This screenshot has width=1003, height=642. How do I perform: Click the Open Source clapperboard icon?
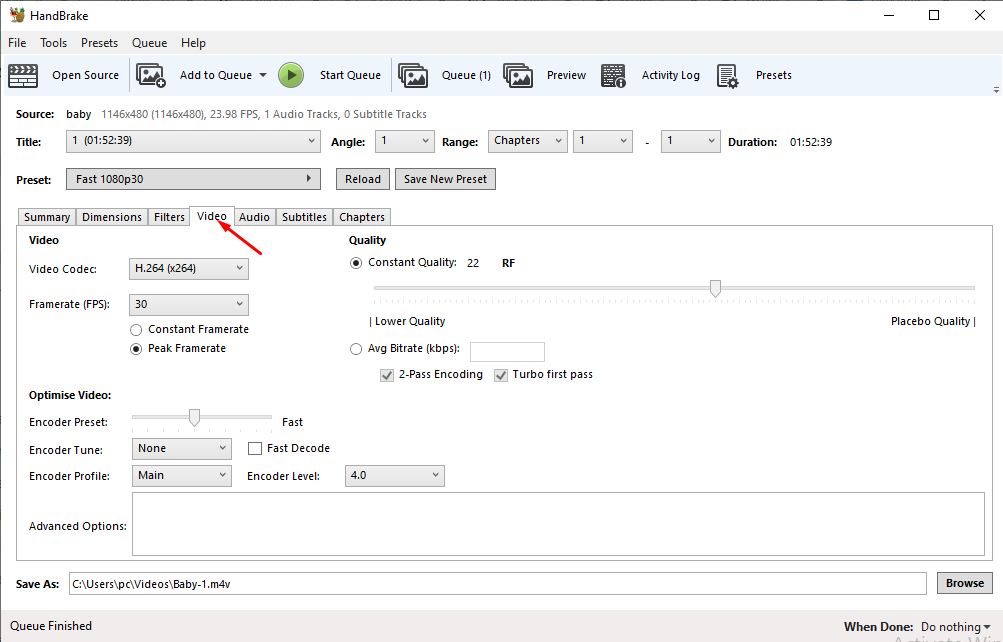pos(23,75)
